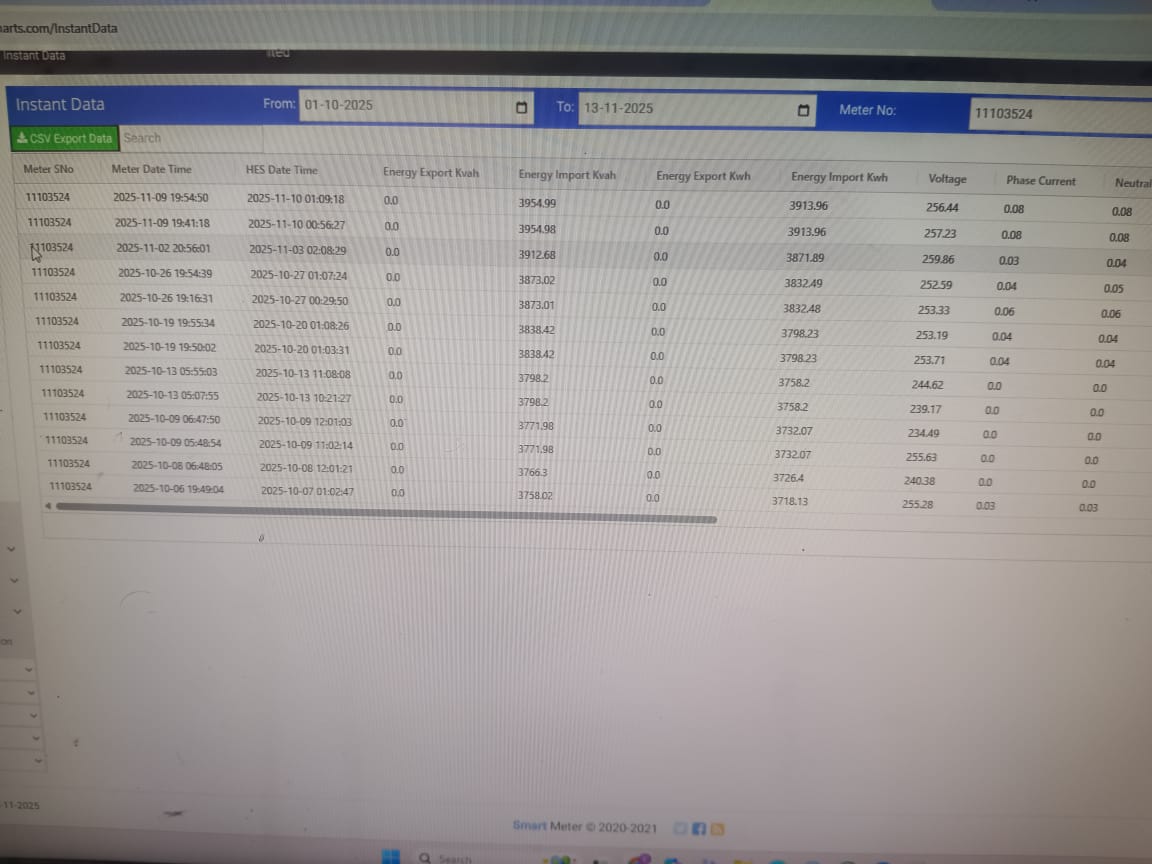1152x864 pixels.
Task: Sort by Meter Date Time column header
Action: pyautogui.click(x=151, y=169)
